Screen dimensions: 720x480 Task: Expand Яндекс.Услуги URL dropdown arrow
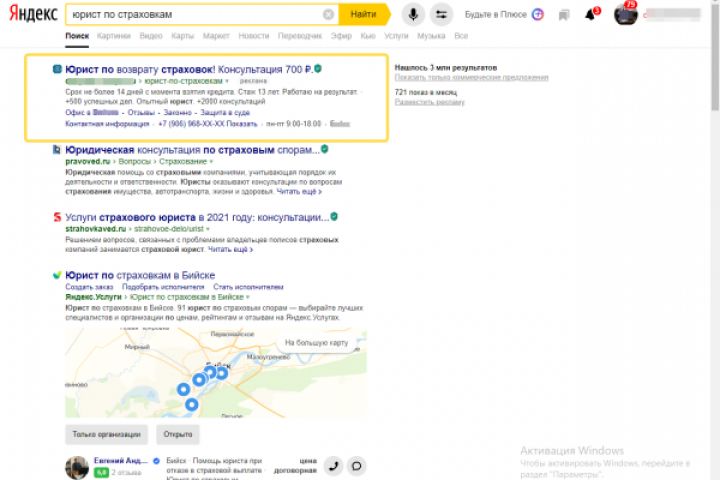click(248, 297)
